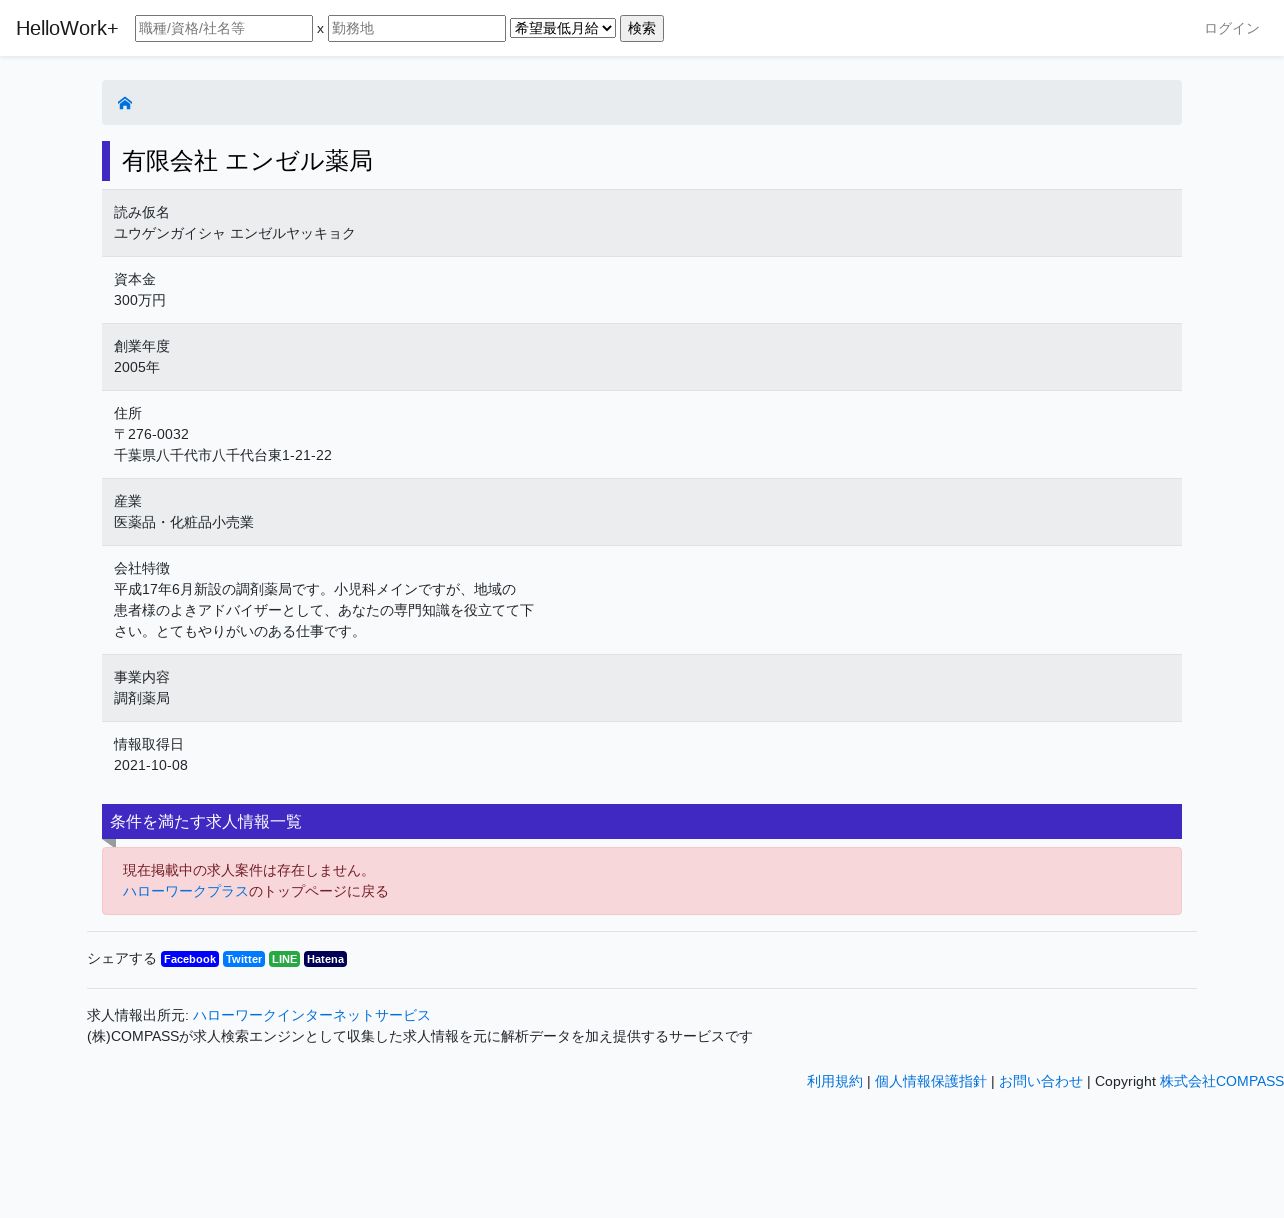Open the ログイン login link
This screenshot has height=1218, width=1284.
pos(1232,28)
